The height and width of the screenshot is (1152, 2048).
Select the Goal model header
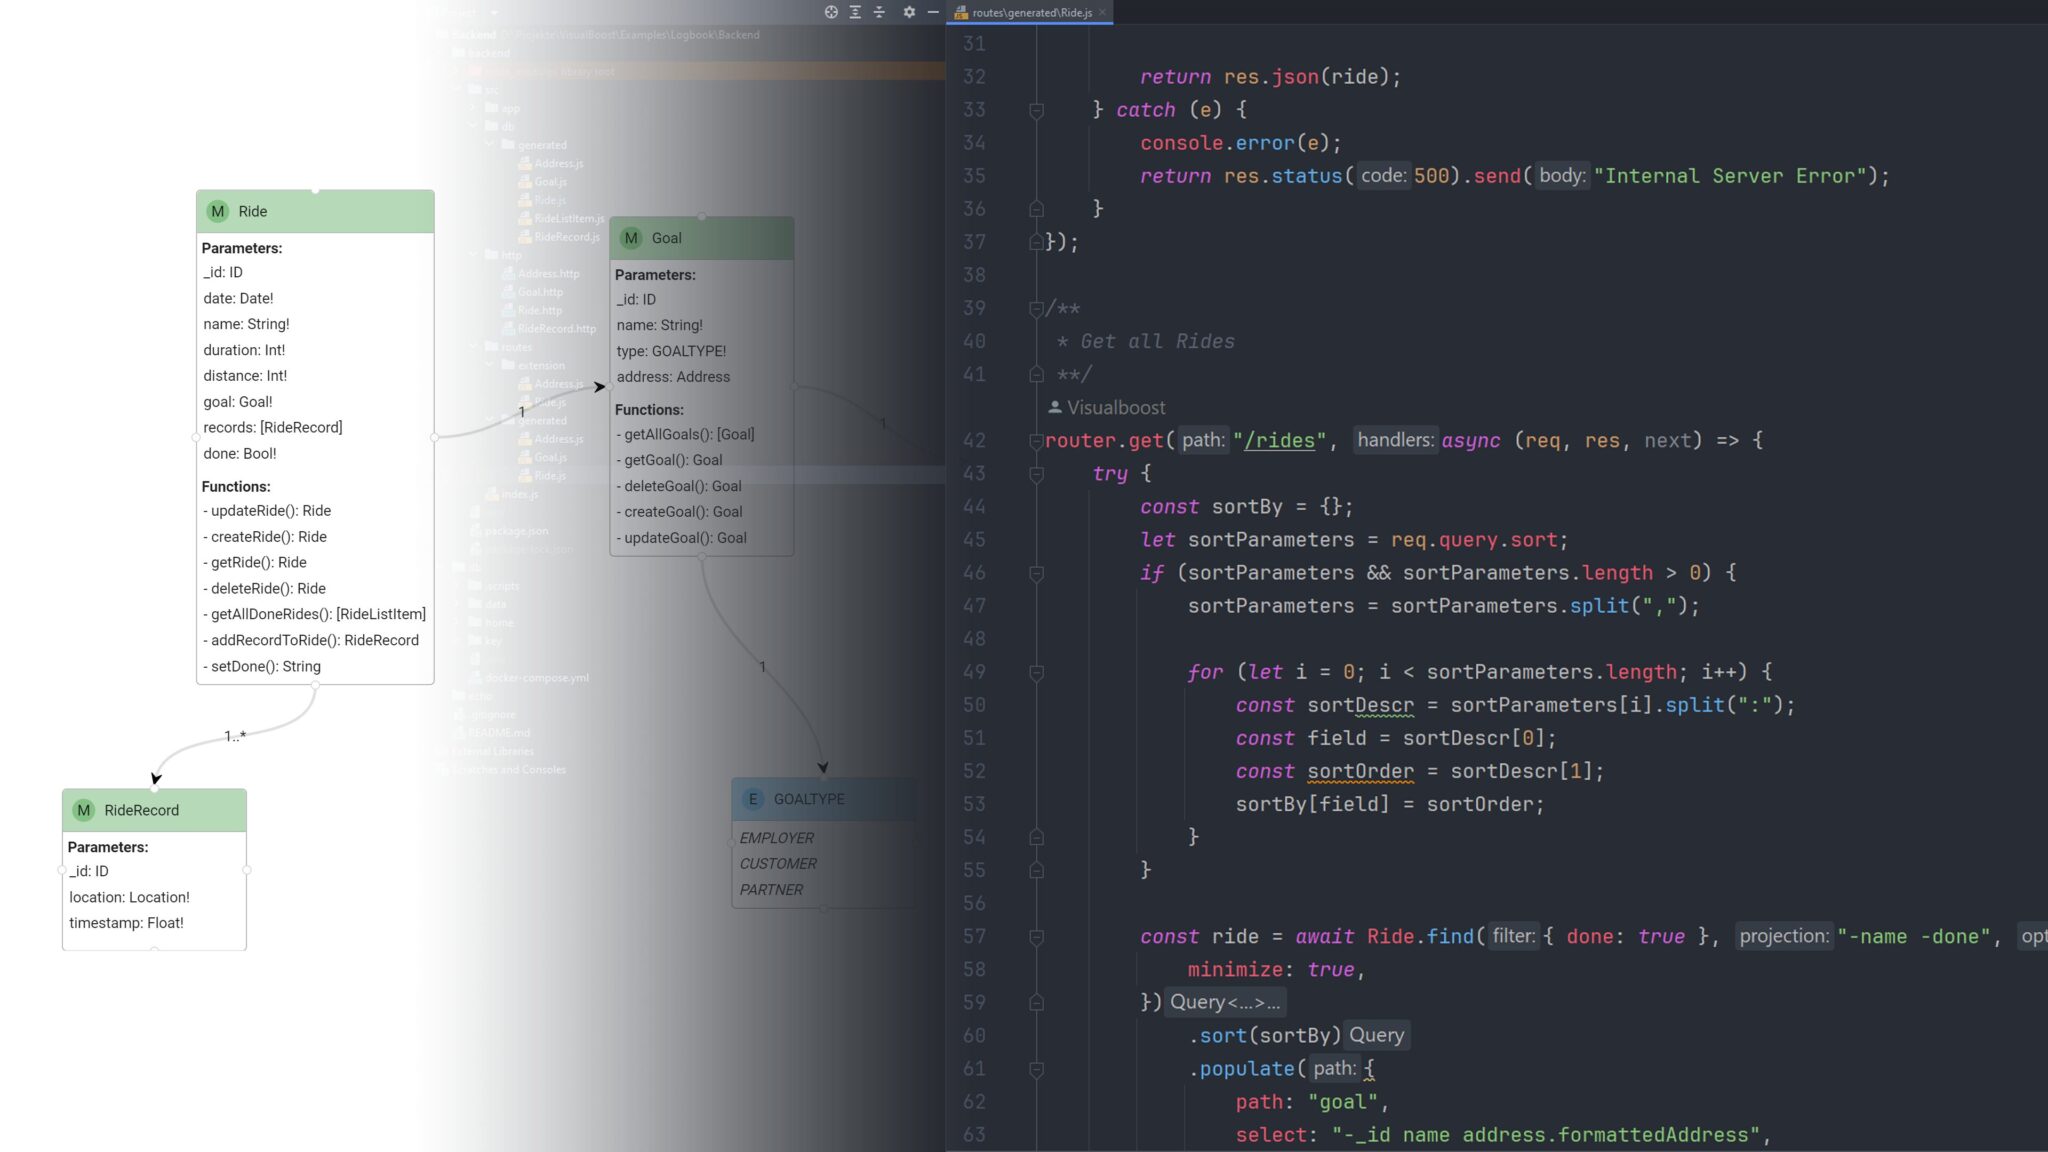(x=701, y=238)
